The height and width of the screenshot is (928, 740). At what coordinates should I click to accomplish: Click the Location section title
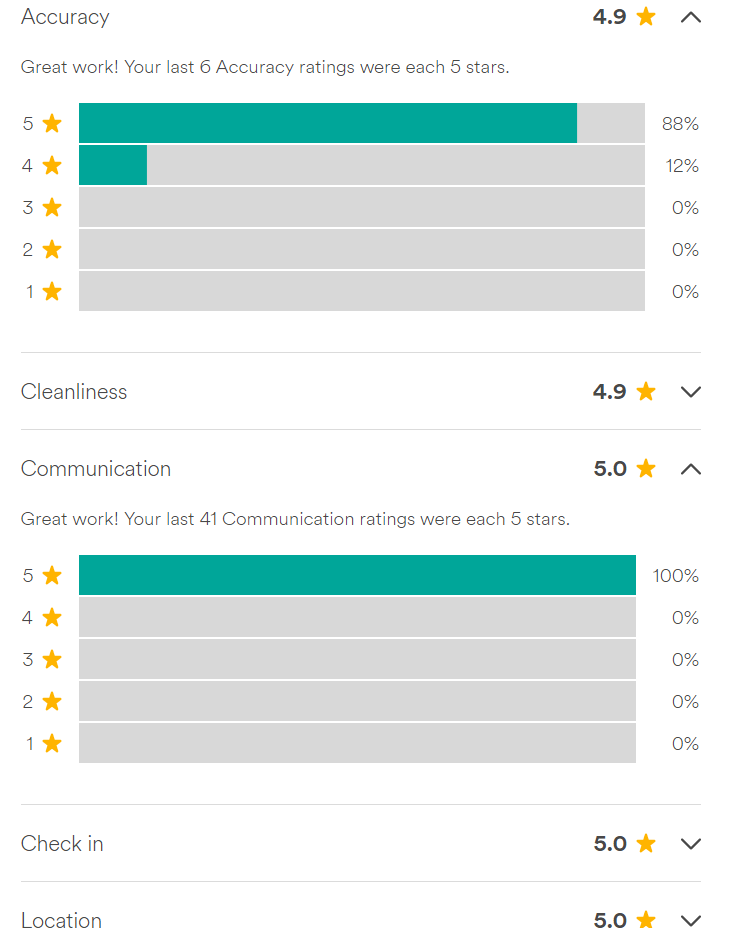61,920
